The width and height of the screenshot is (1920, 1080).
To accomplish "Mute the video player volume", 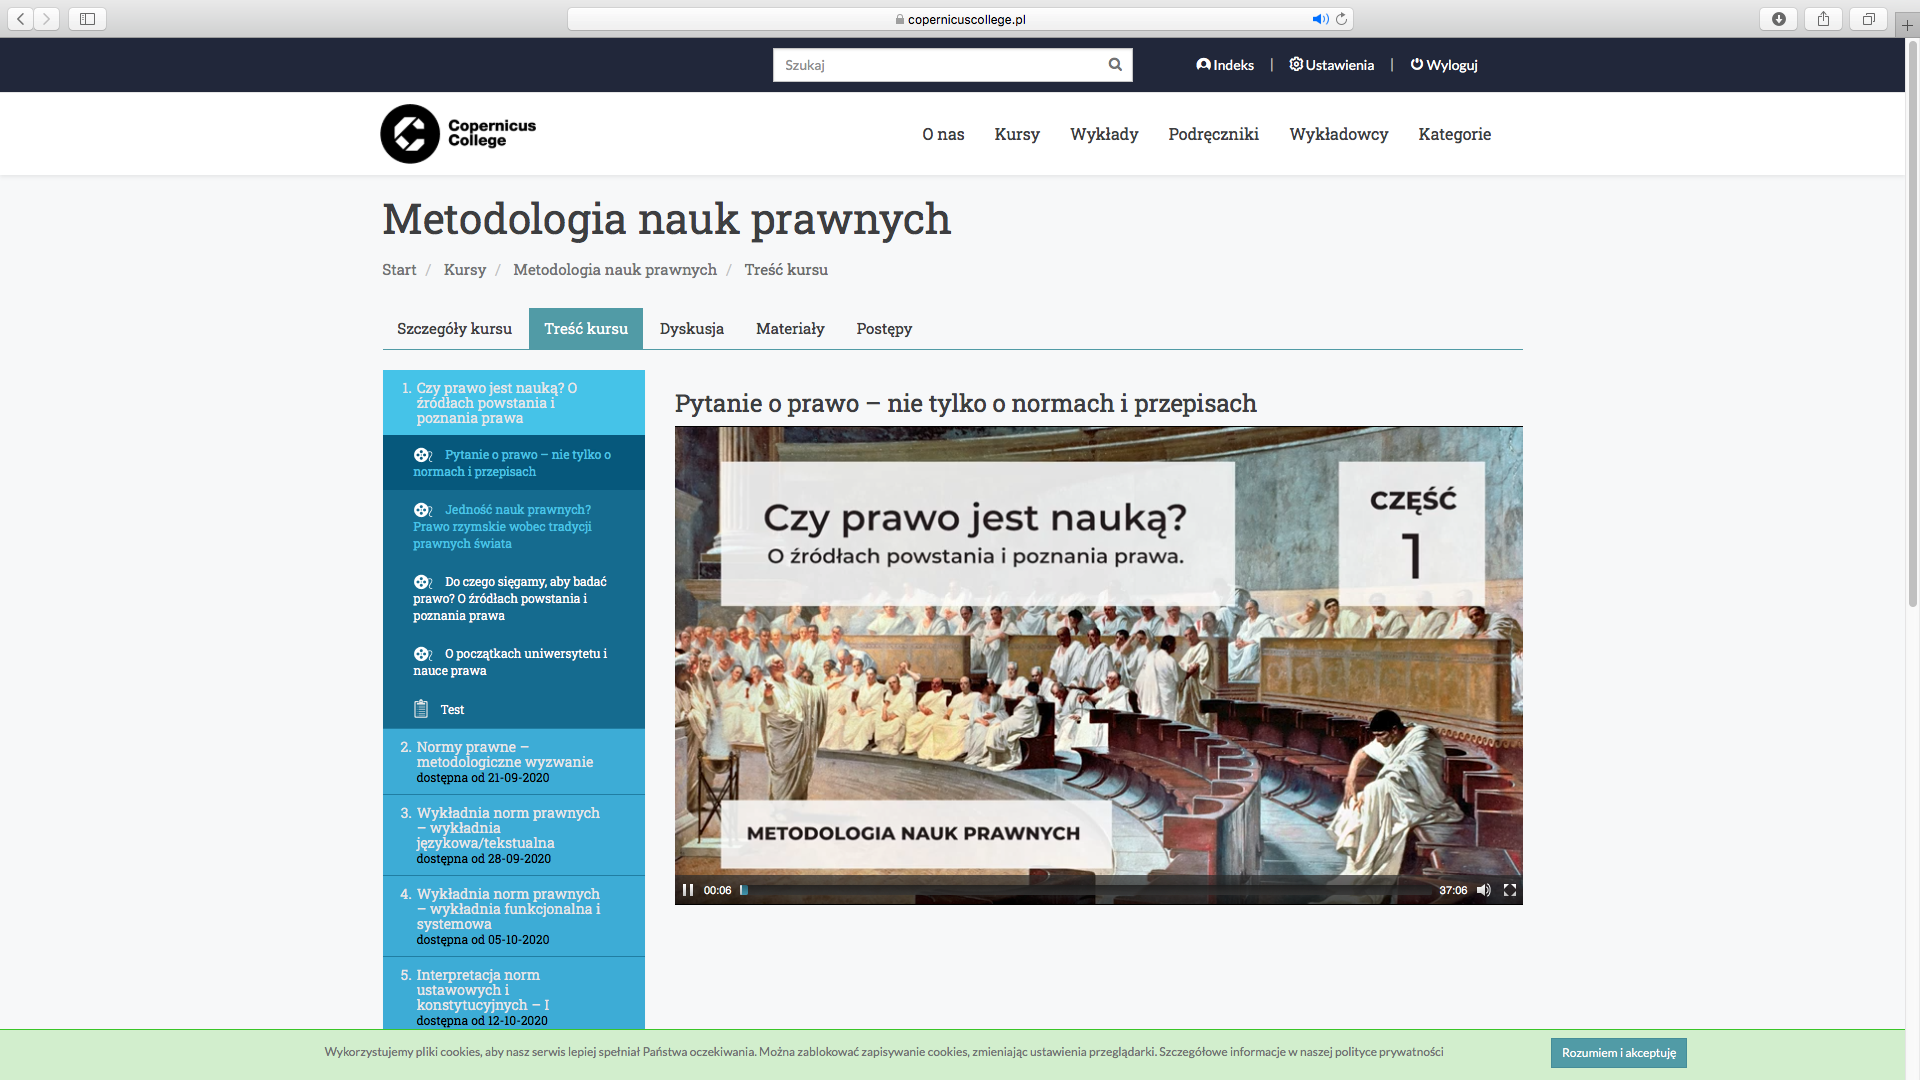I will click(x=1484, y=890).
